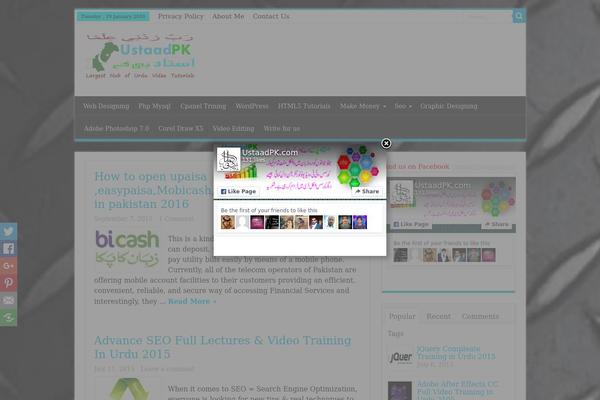The width and height of the screenshot is (600, 400).
Task: Open Cpanel Trining menu item
Action: [203, 106]
